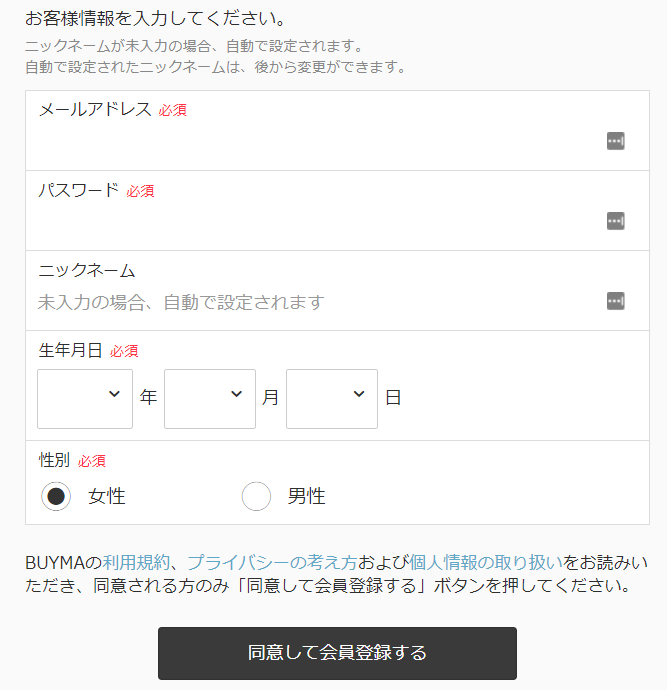
Task: Click the 男性 gender label
Action: click(x=307, y=496)
